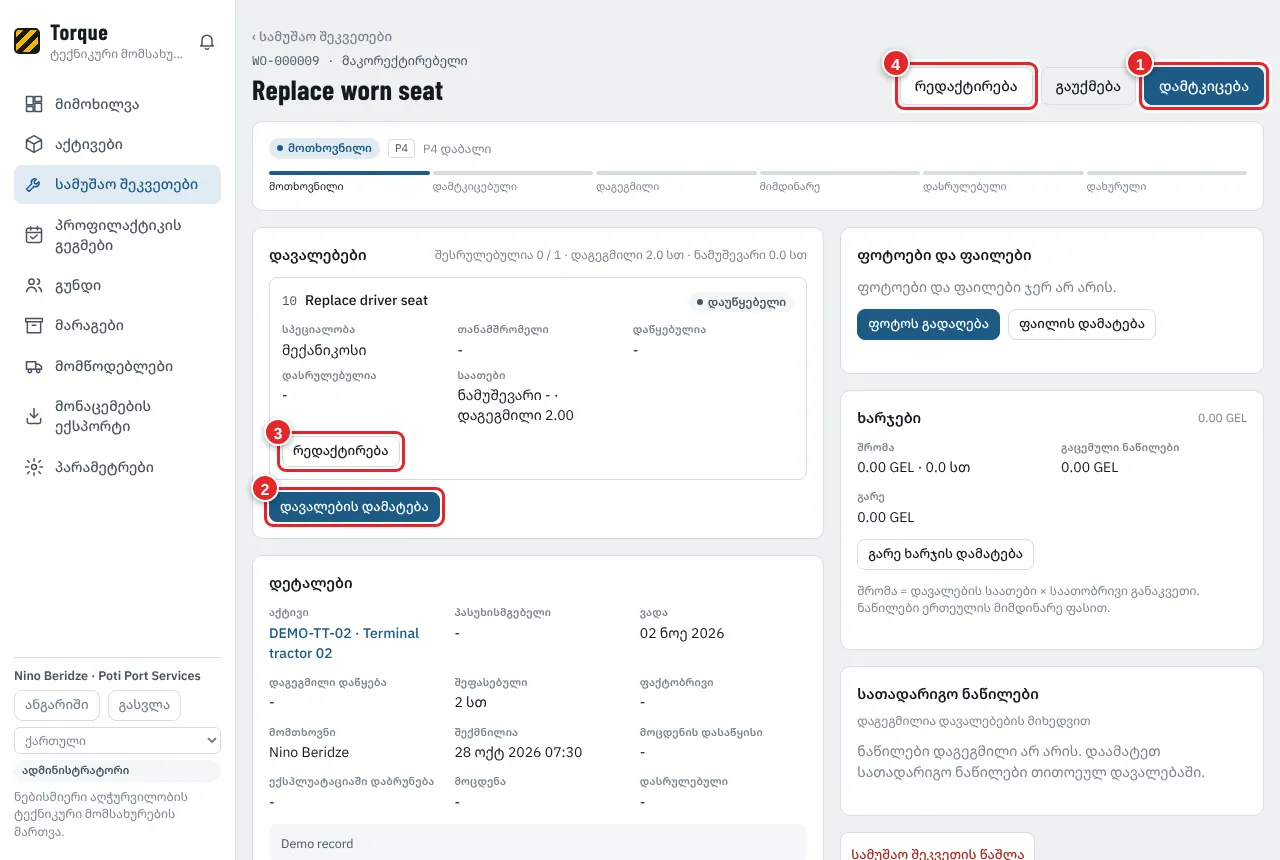Click the მომწოდებლები truck icon

(x=34, y=367)
